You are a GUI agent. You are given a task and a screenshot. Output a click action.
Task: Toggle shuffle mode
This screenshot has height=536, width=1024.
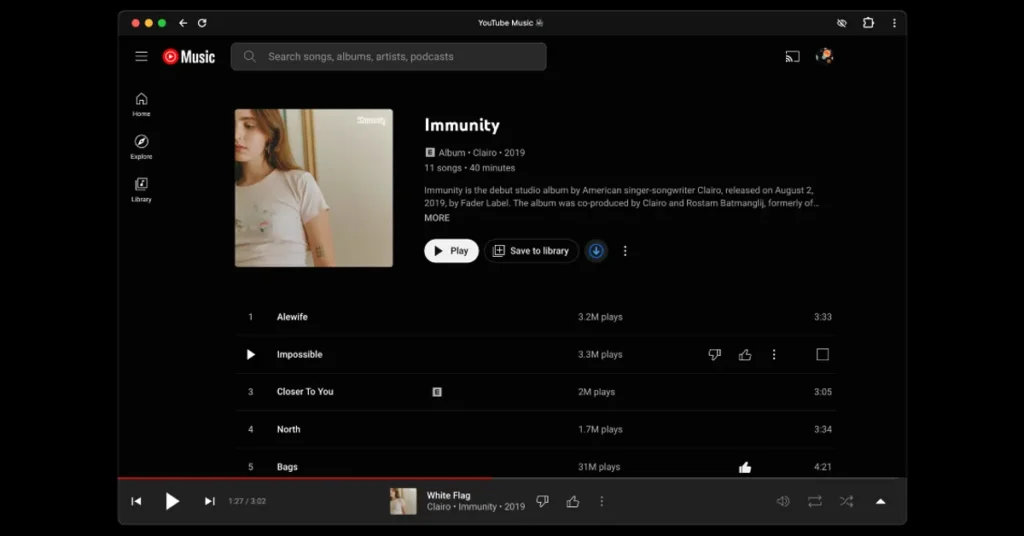[x=846, y=501]
